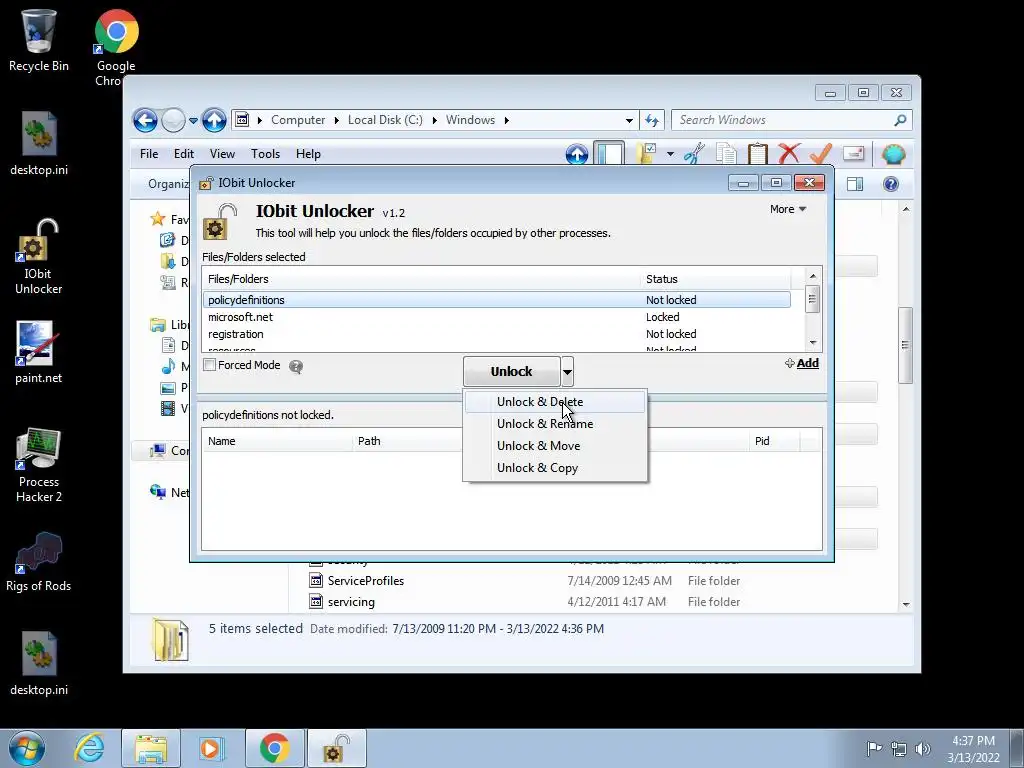Click the red X Delete icon in Explorer toolbar

pos(789,154)
